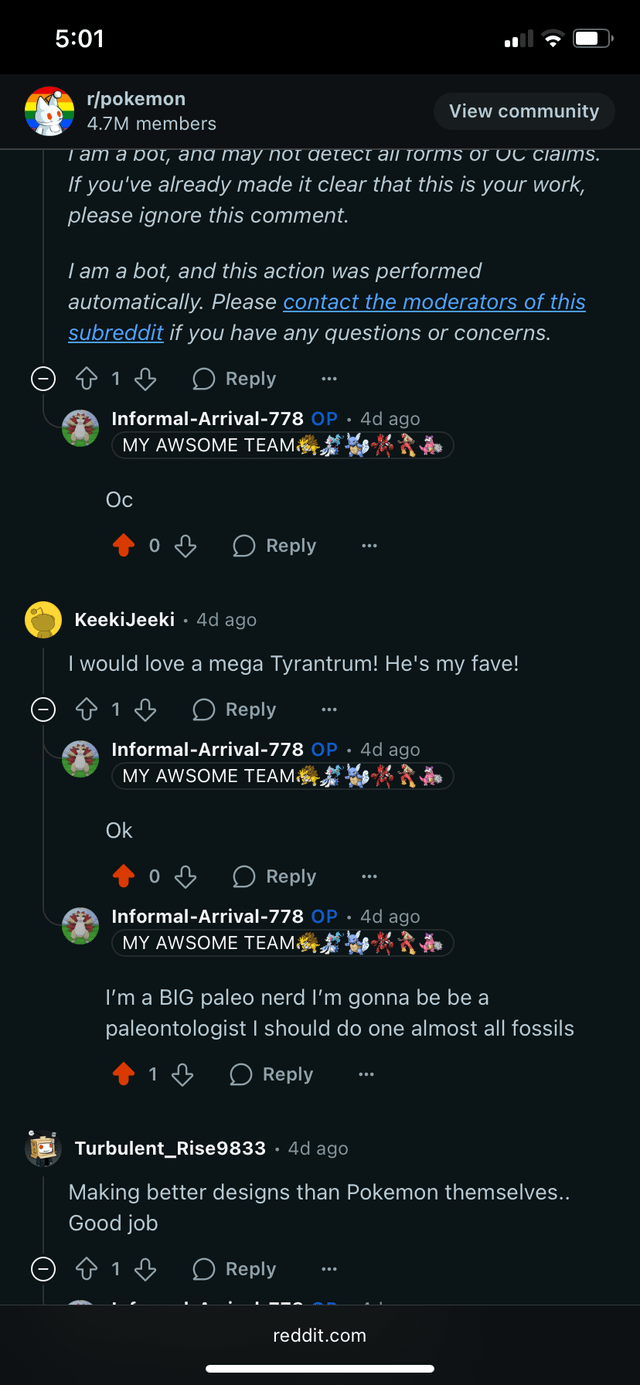Screen dimensions: 640x1385
Task: Downvote the paleontologist reply
Action: [182, 1075]
